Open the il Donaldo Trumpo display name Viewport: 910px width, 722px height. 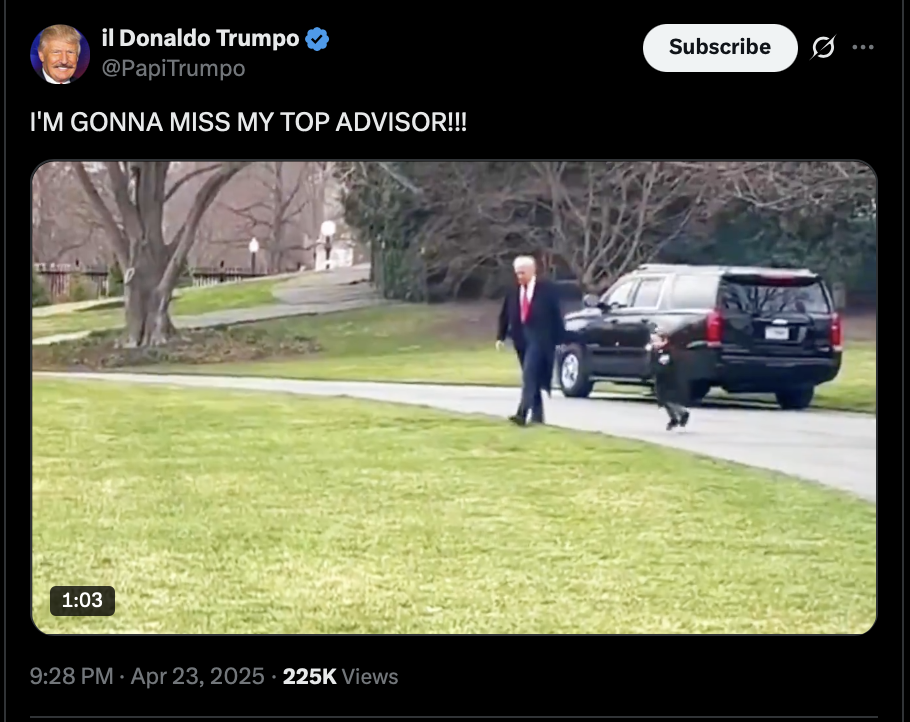coord(200,38)
